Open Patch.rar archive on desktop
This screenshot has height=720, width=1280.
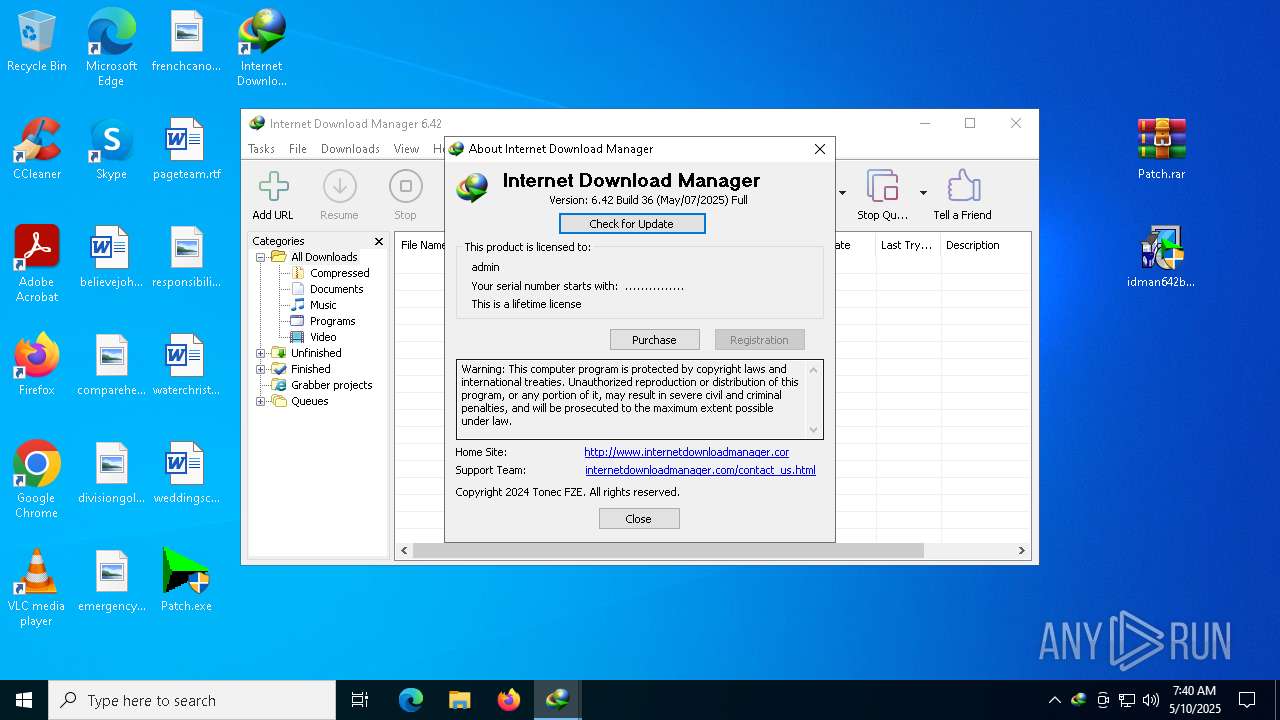coord(1161,149)
